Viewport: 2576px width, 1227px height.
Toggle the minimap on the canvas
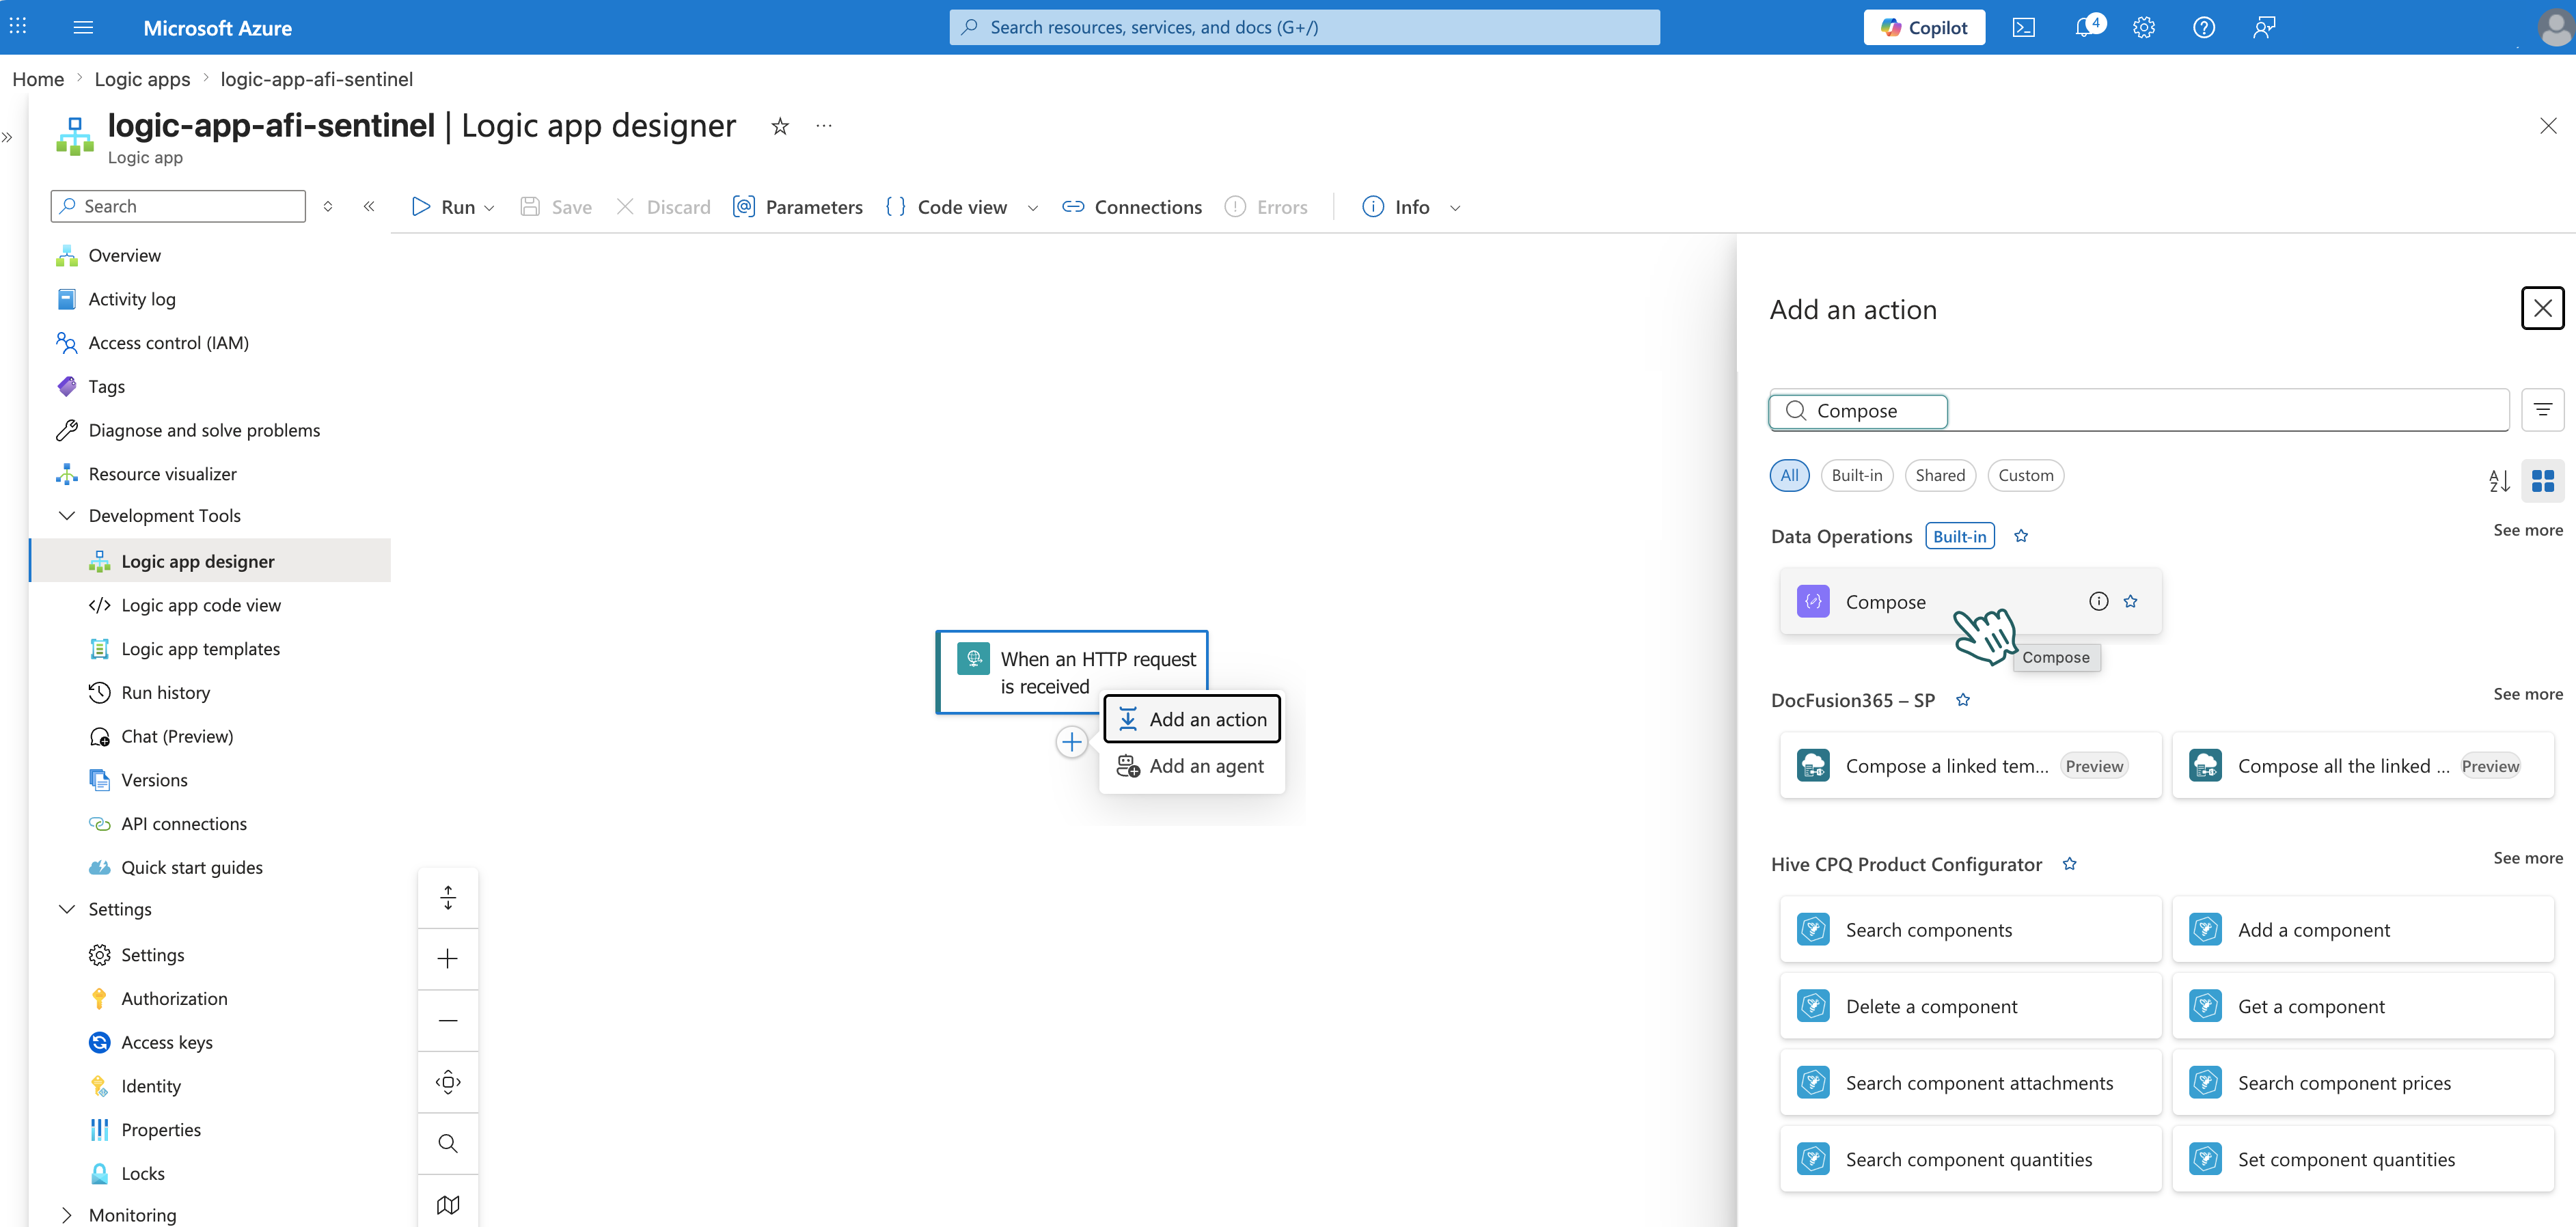[x=448, y=1204]
